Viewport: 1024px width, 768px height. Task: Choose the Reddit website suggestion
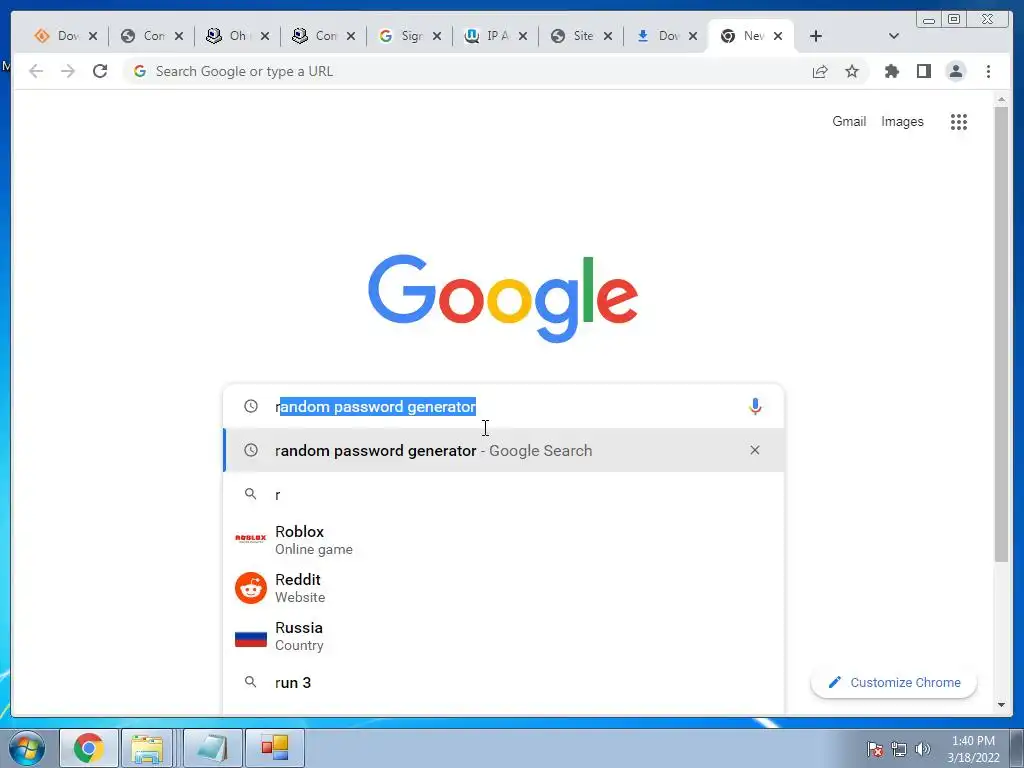pyautogui.click(x=504, y=588)
